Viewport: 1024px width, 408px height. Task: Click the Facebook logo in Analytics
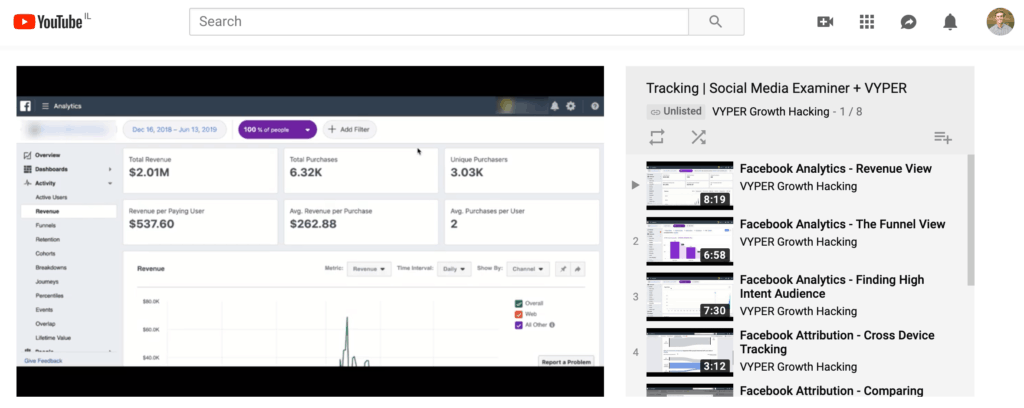click(26, 106)
